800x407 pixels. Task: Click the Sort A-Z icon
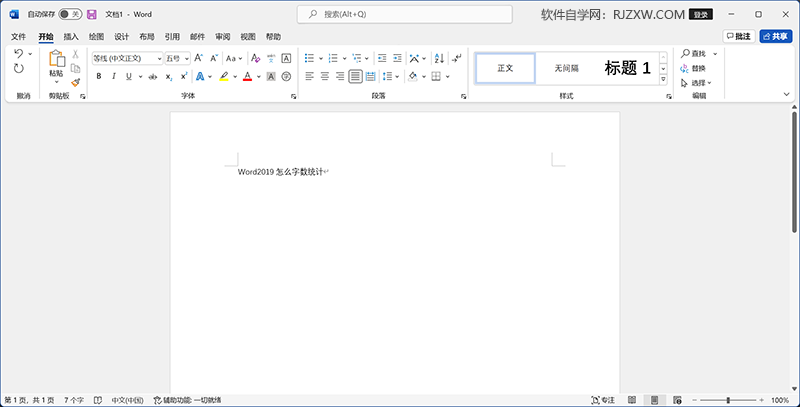click(x=439, y=58)
